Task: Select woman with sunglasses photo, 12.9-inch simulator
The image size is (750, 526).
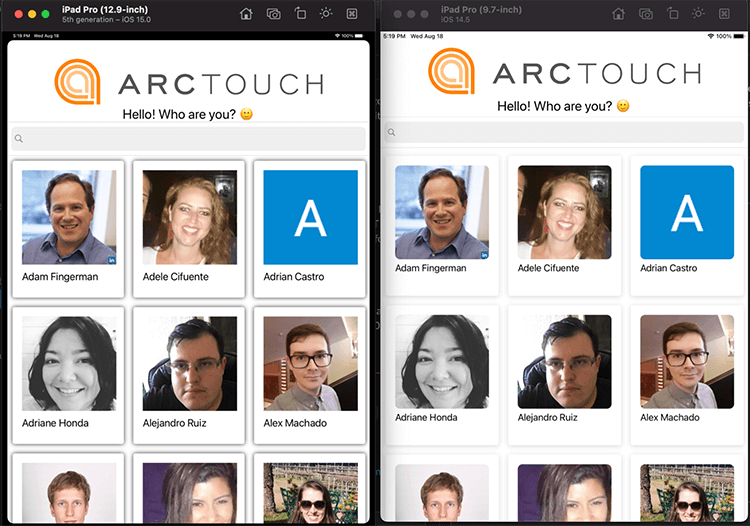Action: (x=310, y=493)
